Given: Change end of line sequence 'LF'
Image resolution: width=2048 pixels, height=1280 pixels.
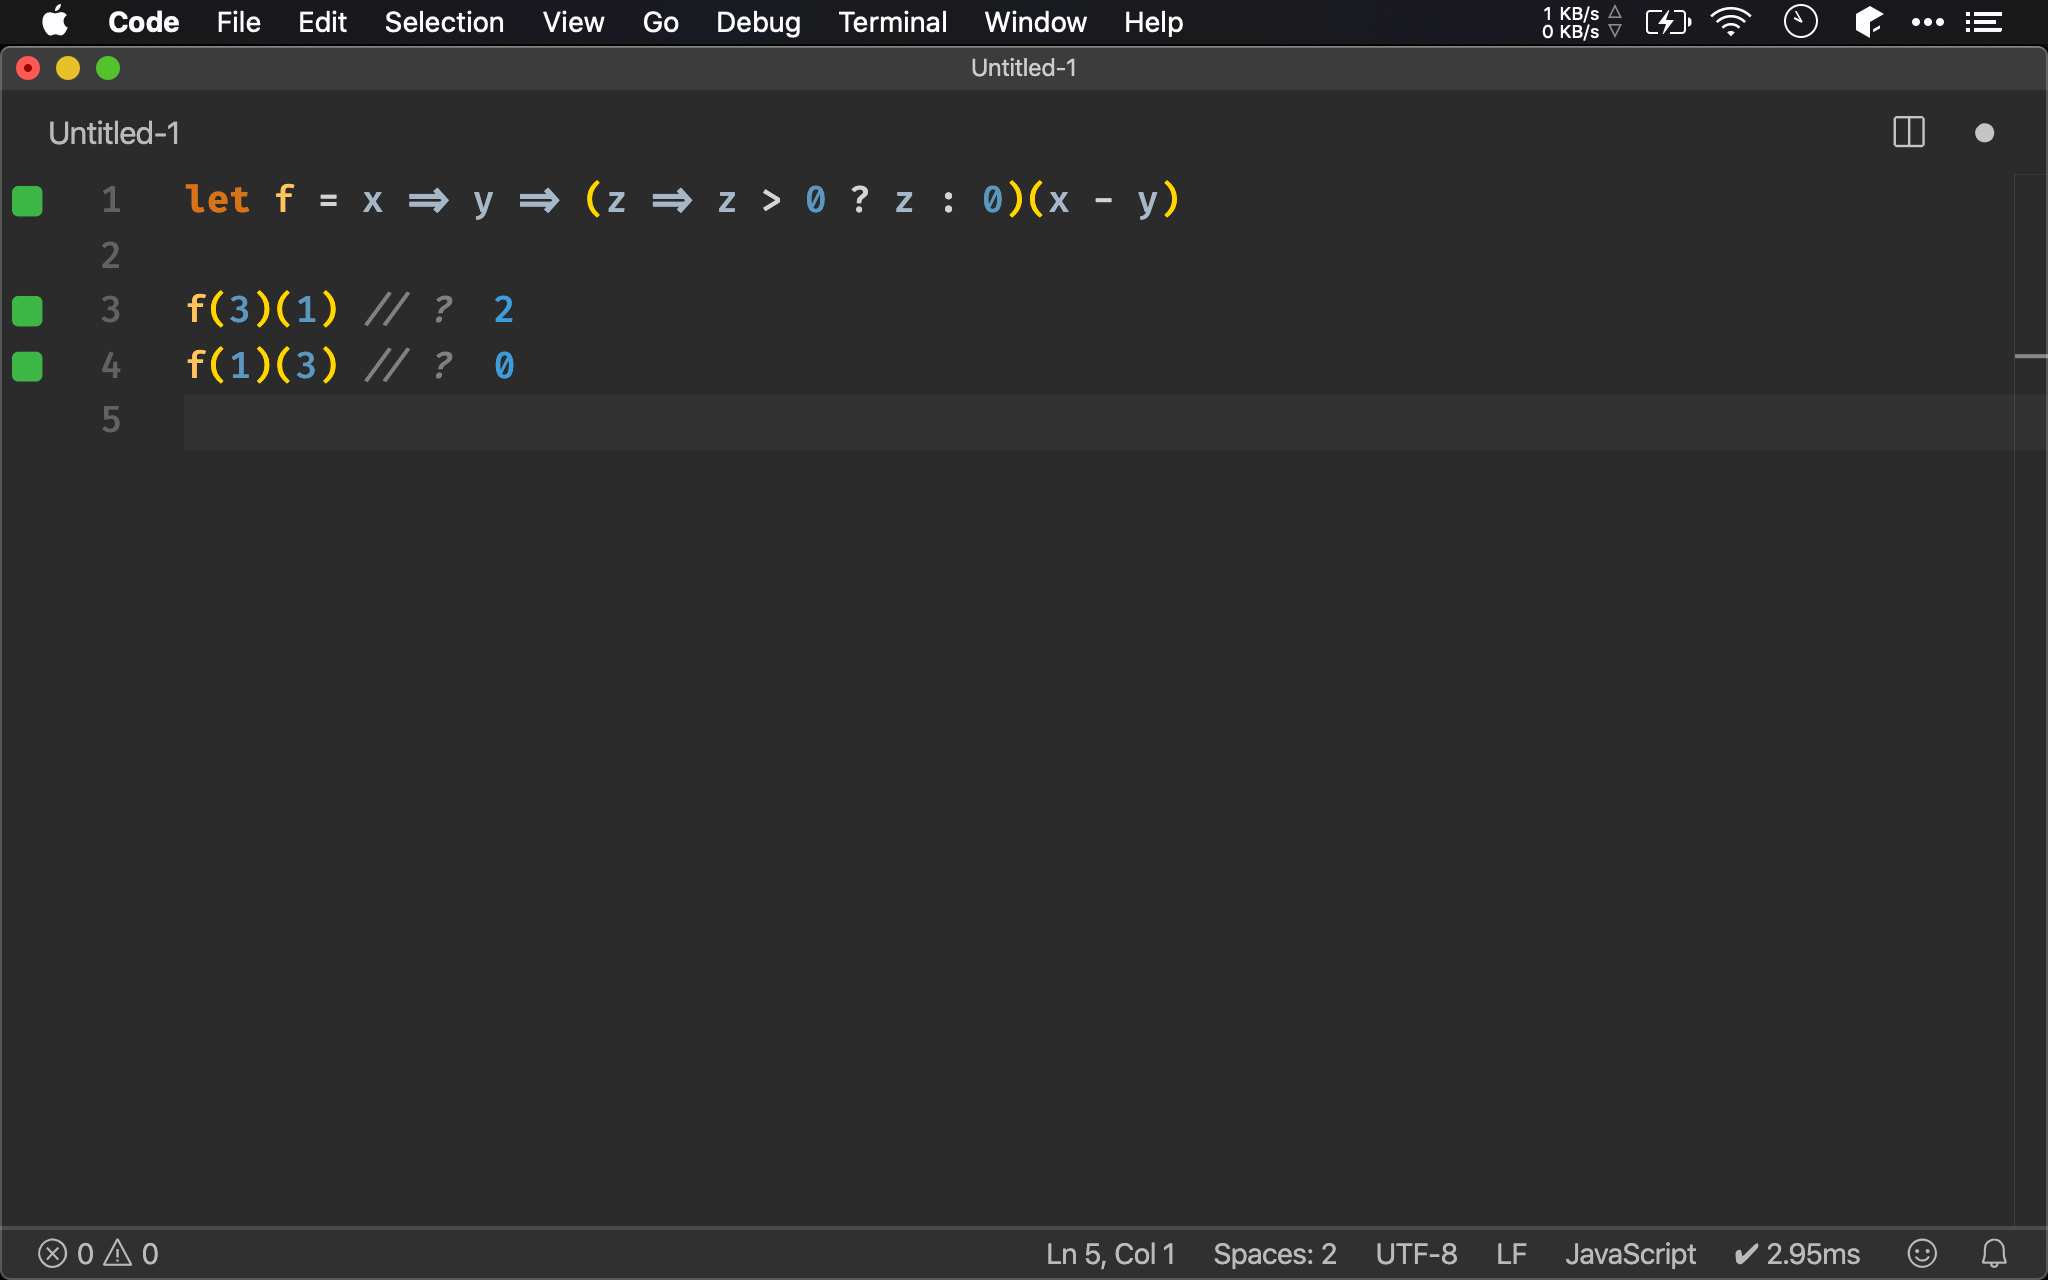Looking at the screenshot, I should coord(1511,1254).
